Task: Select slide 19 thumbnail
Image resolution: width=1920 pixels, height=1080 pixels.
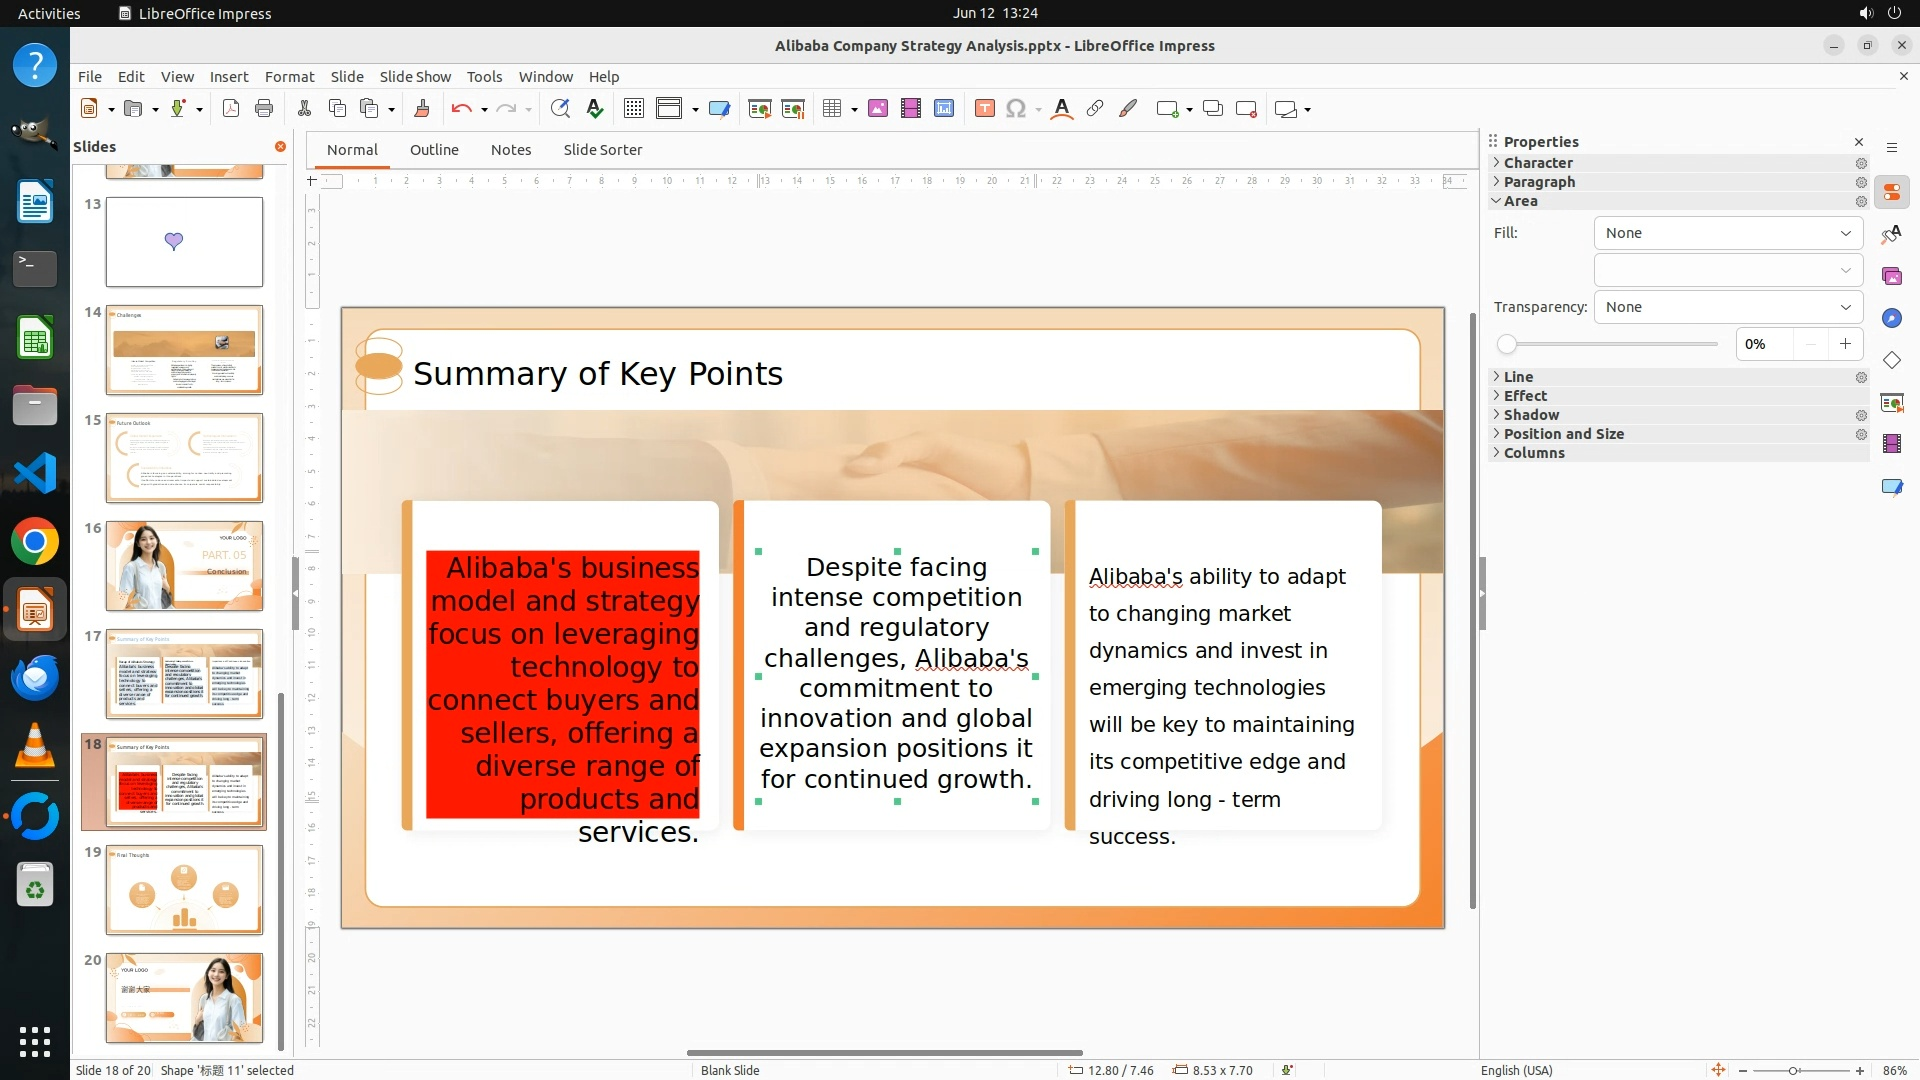Action: [184, 889]
